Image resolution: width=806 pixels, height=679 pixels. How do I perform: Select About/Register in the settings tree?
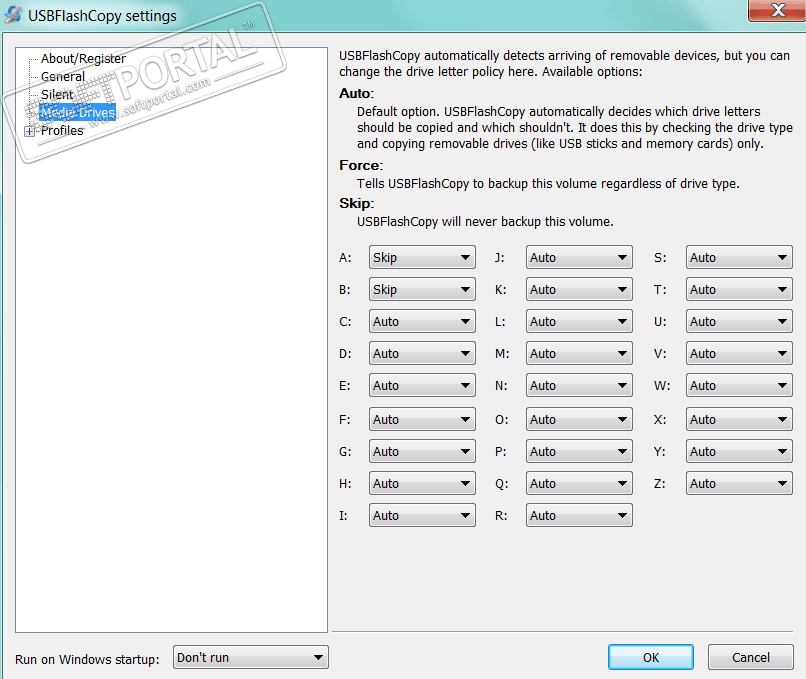tap(83, 59)
